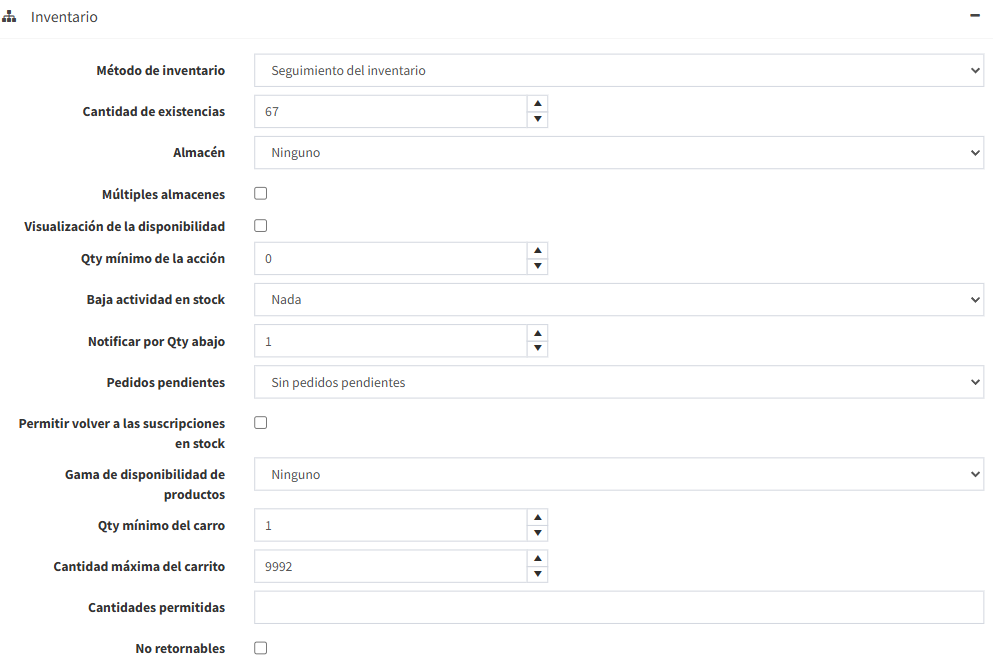Check the No retornables checkbox

click(x=261, y=648)
